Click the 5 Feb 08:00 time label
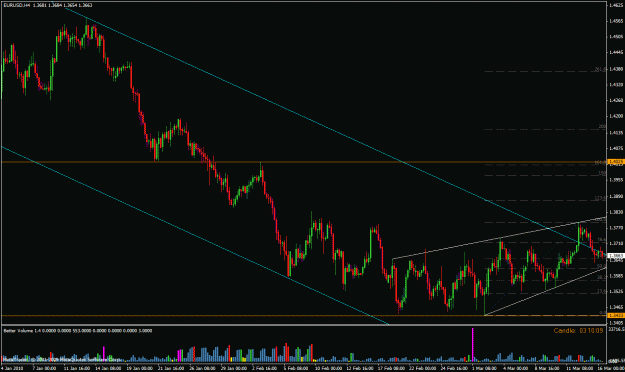Image resolution: width=625 pixels, height=372 pixels. point(296,368)
